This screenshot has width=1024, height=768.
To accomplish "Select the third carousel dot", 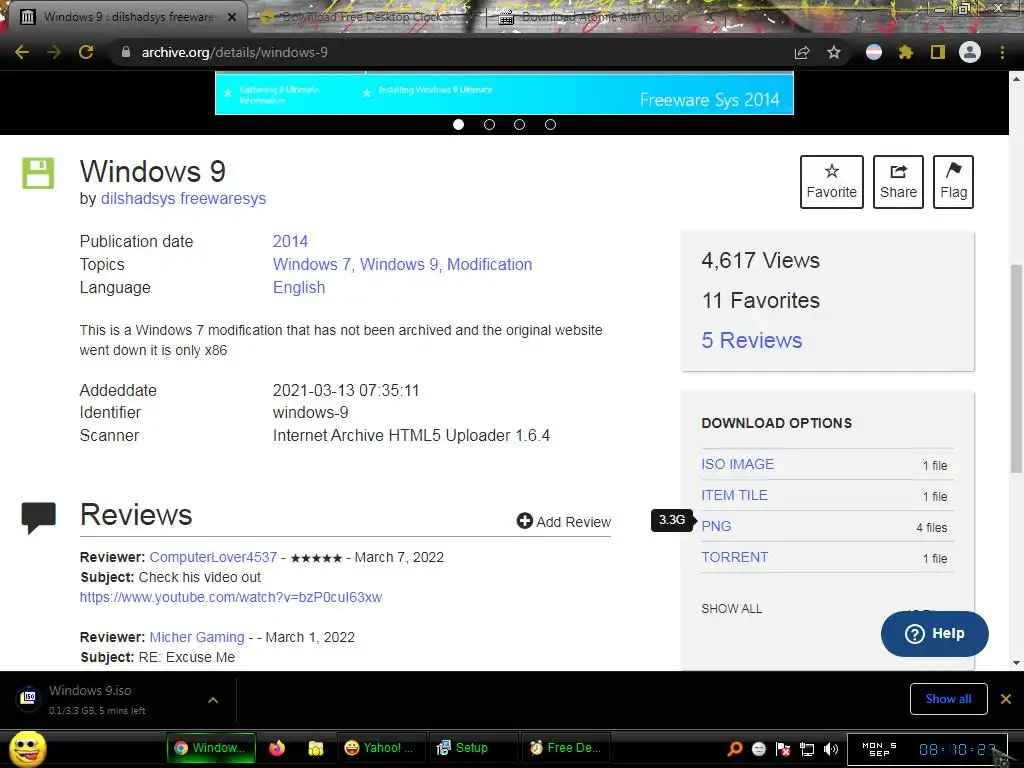I will [x=519, y=124].
